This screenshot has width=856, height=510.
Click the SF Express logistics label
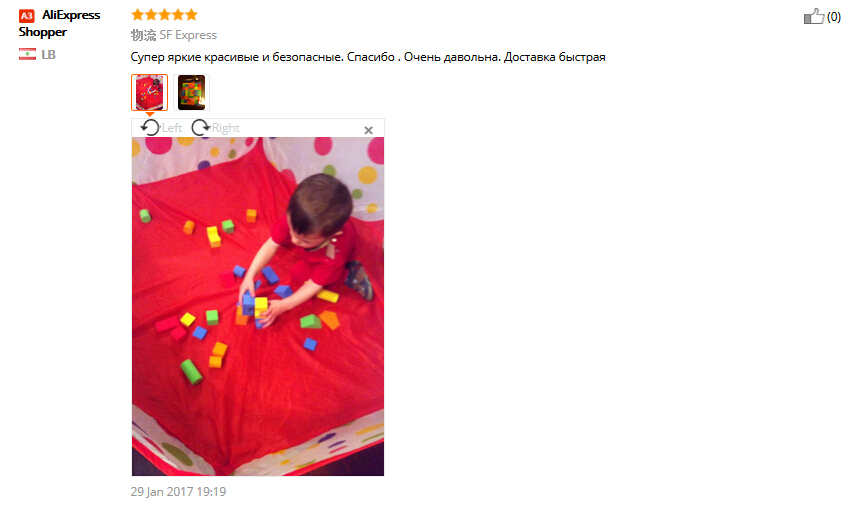188,35
